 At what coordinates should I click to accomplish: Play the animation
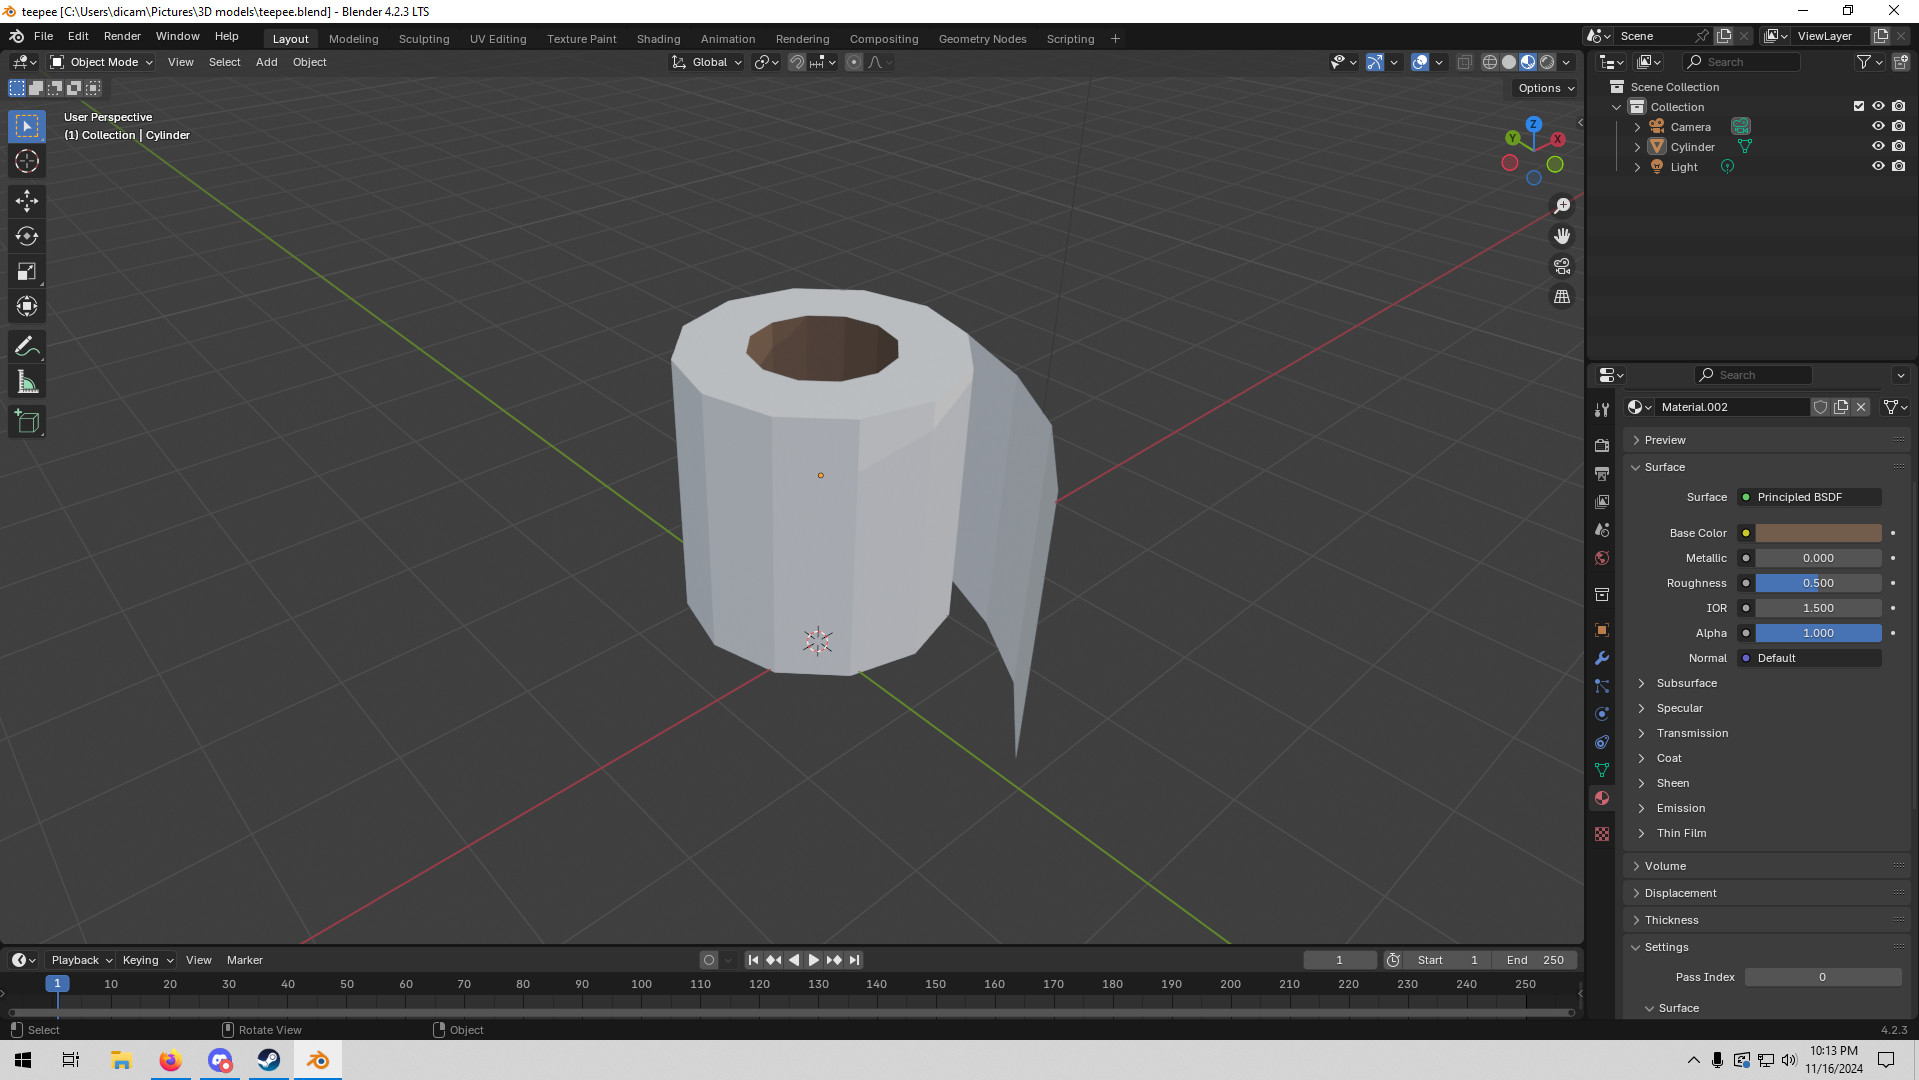[813, 960]
